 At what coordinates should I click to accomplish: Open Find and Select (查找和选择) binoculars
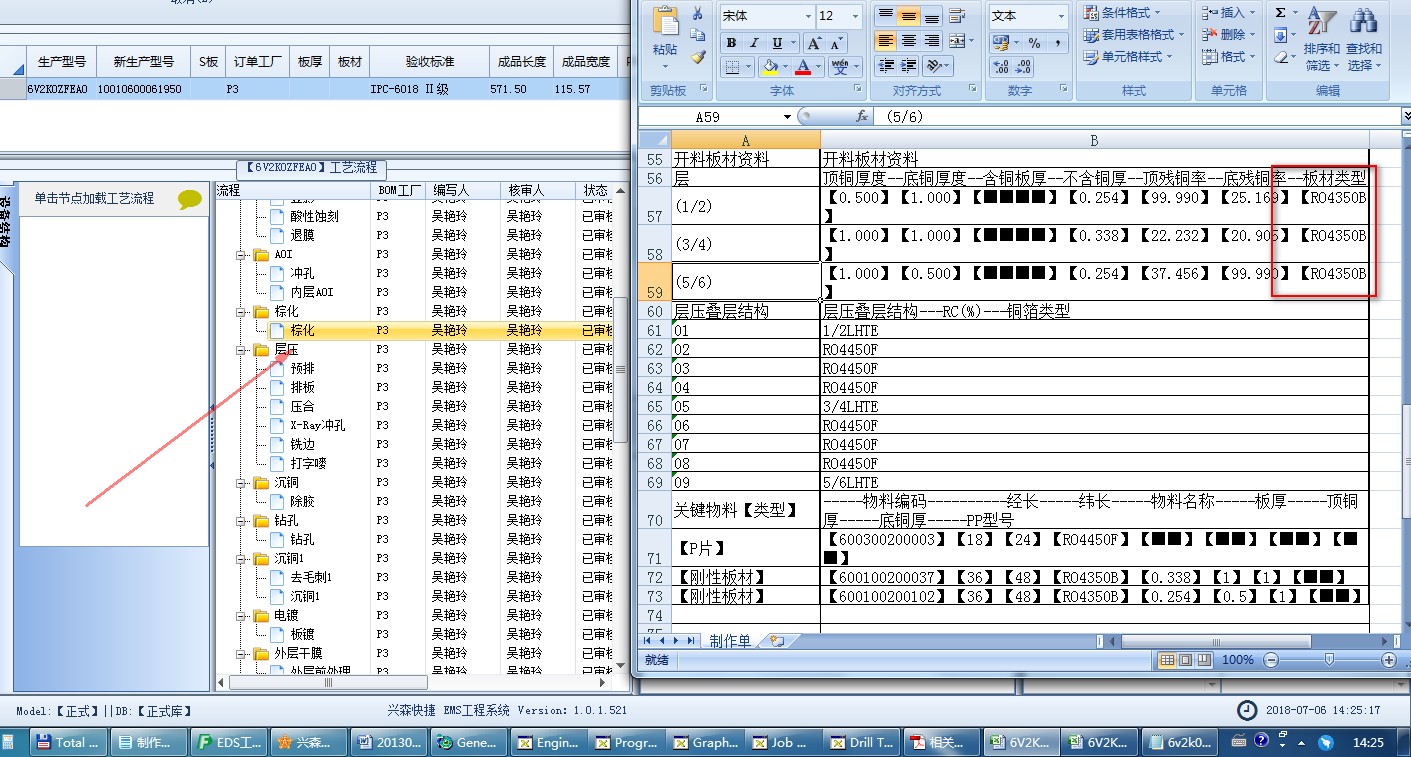tap(1364, 39)
